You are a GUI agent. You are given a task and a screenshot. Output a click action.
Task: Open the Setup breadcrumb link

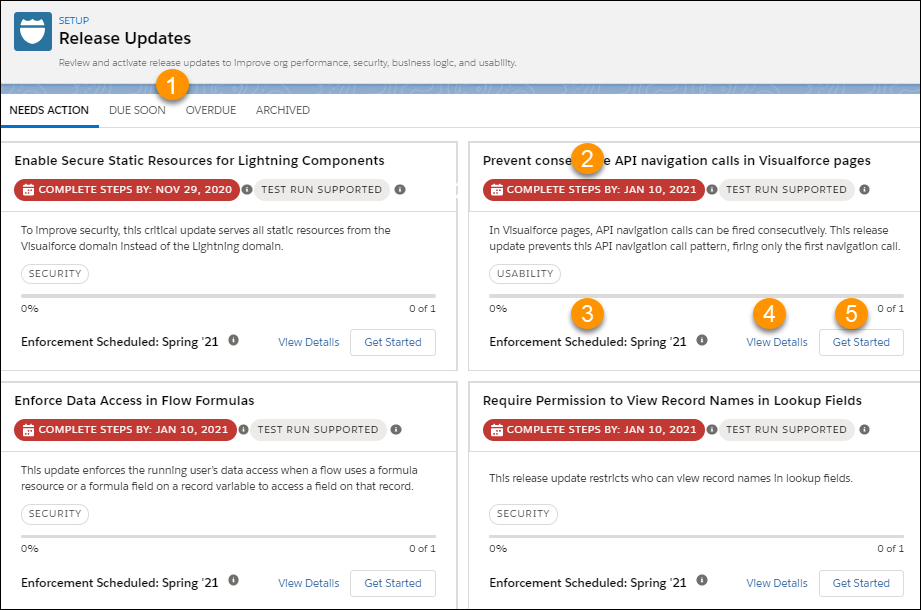click(x=73, y=20)
